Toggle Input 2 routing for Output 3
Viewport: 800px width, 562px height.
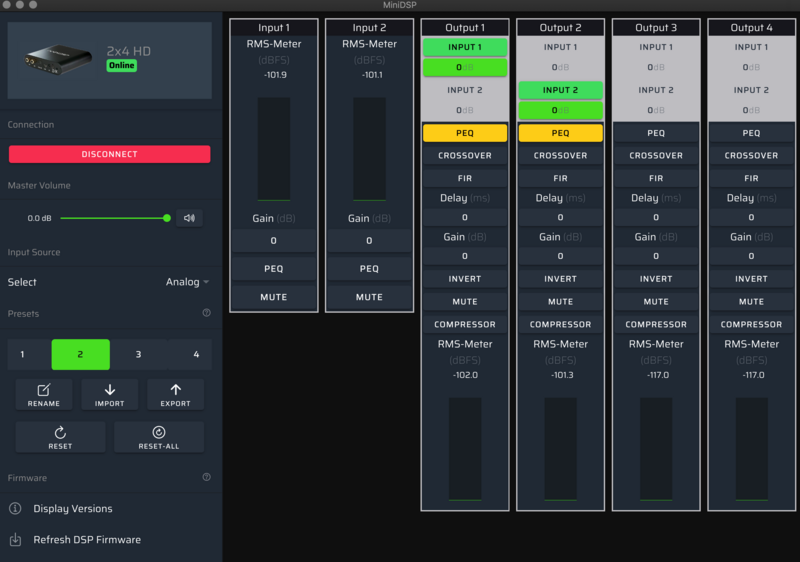(x=656, y=90)
